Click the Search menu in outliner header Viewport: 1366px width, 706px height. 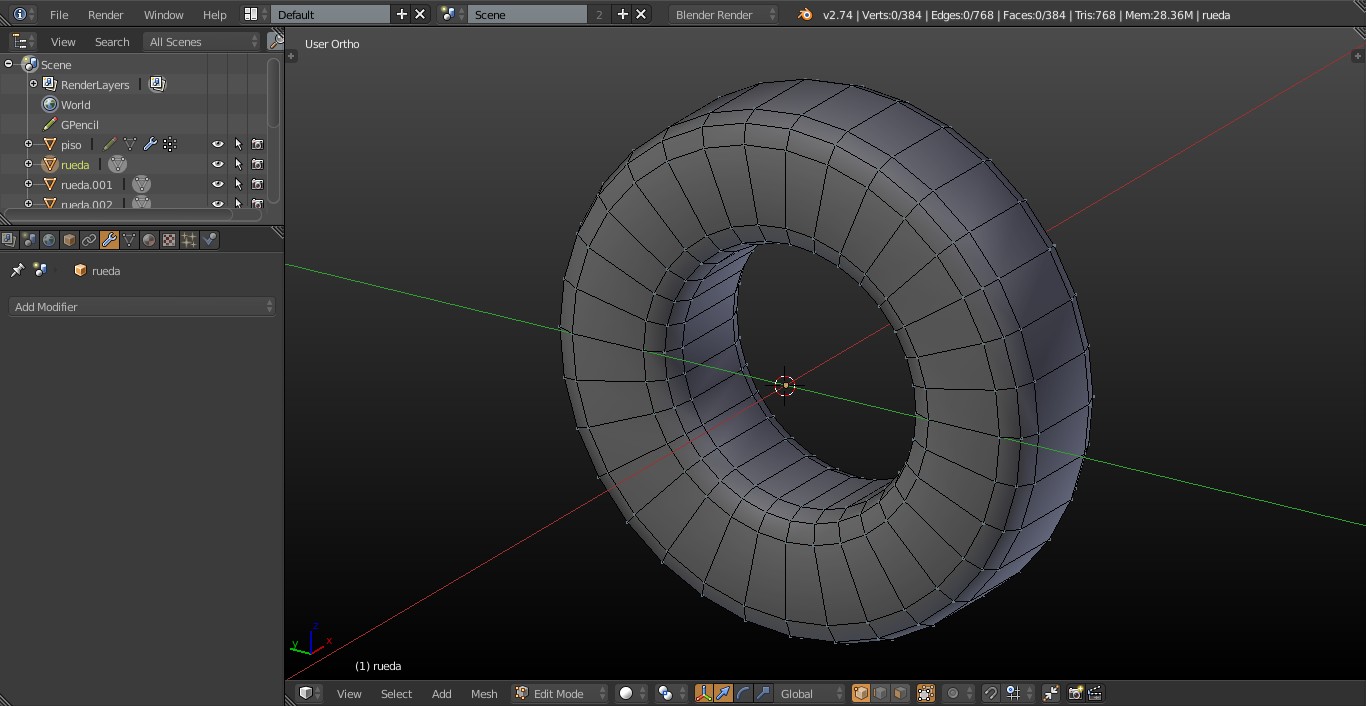112,41
